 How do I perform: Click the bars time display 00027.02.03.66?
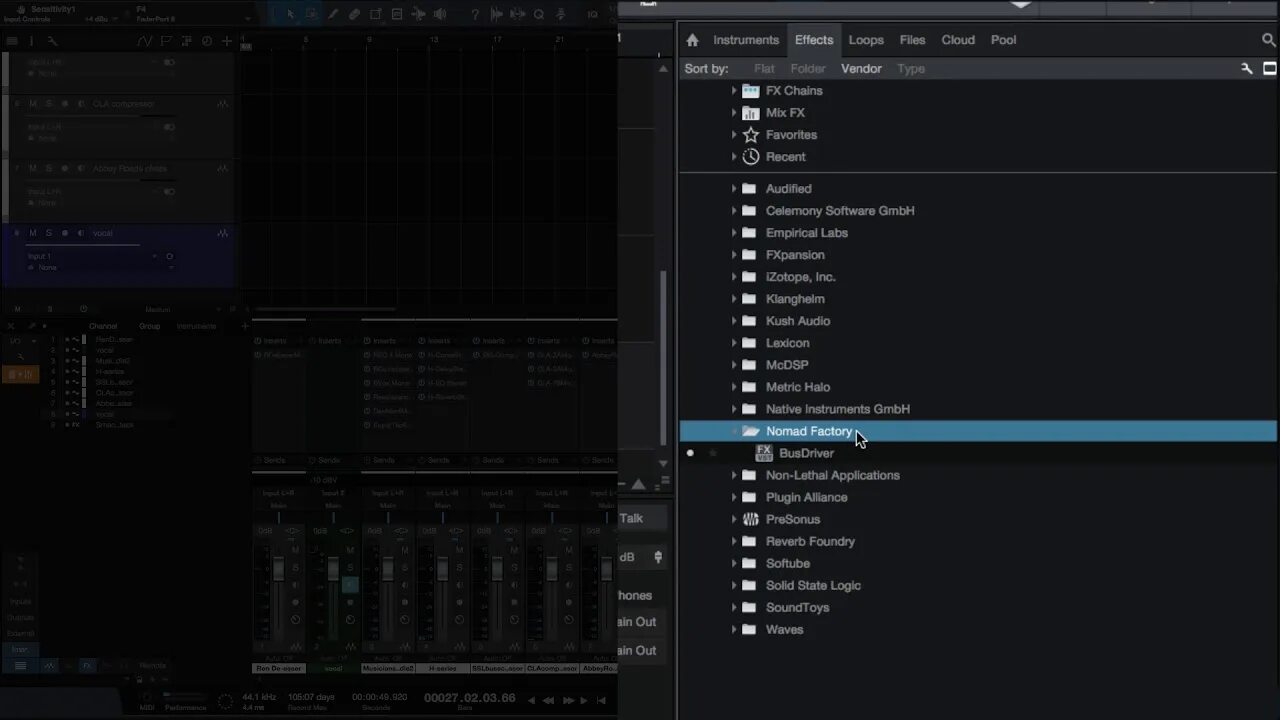(x=470, y=698)
